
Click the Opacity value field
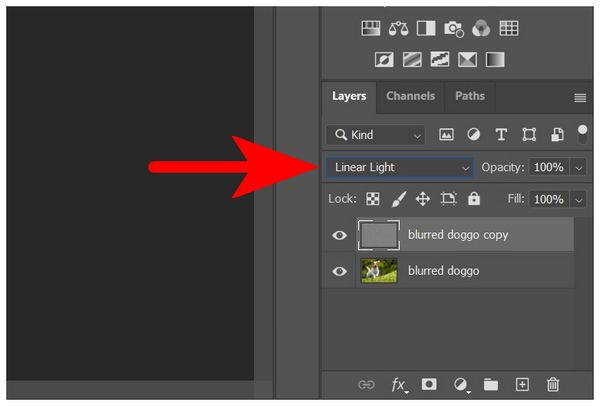(x=549, y=168)
